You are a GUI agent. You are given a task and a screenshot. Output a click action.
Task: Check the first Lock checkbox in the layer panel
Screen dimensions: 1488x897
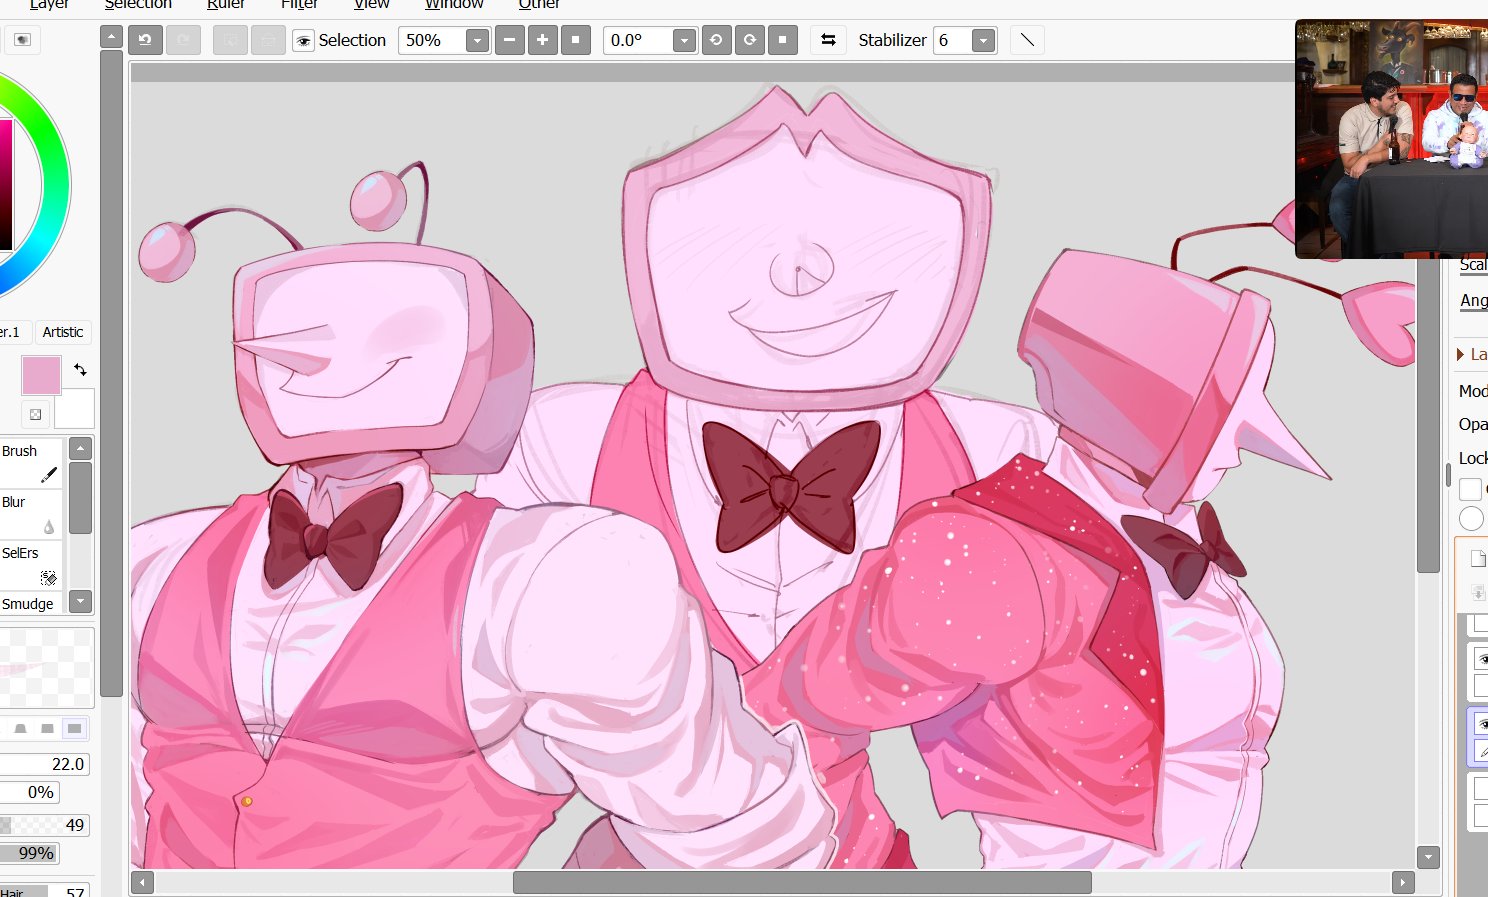coord(1470,489)
